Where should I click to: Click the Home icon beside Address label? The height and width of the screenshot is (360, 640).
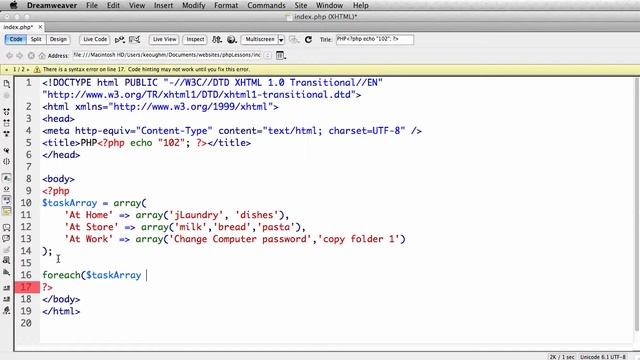coord(42,55)
